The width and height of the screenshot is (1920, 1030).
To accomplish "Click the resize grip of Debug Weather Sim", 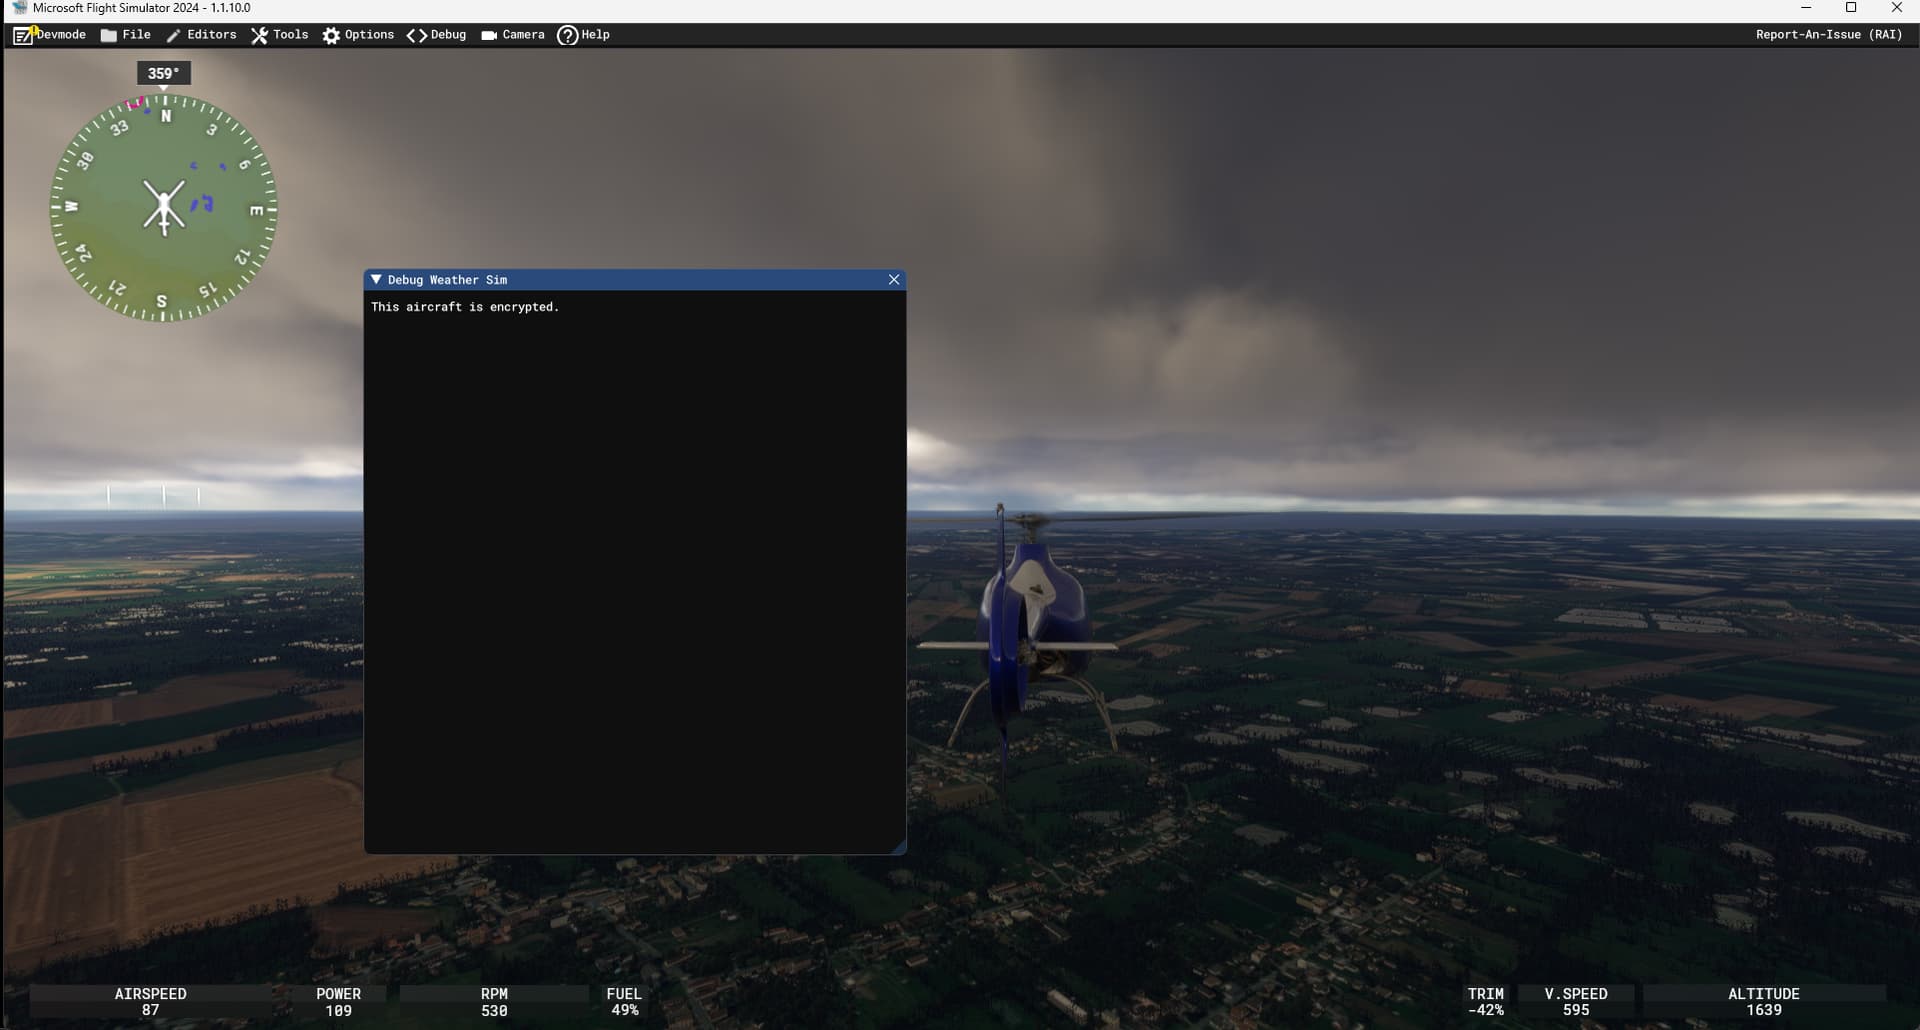I will tap(898, 847).
